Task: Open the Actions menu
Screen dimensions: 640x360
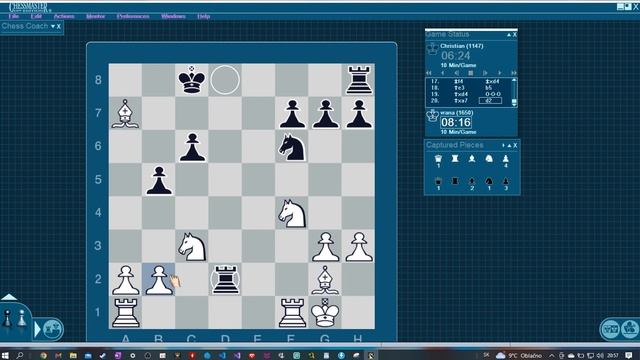Action: pos(64,16)
